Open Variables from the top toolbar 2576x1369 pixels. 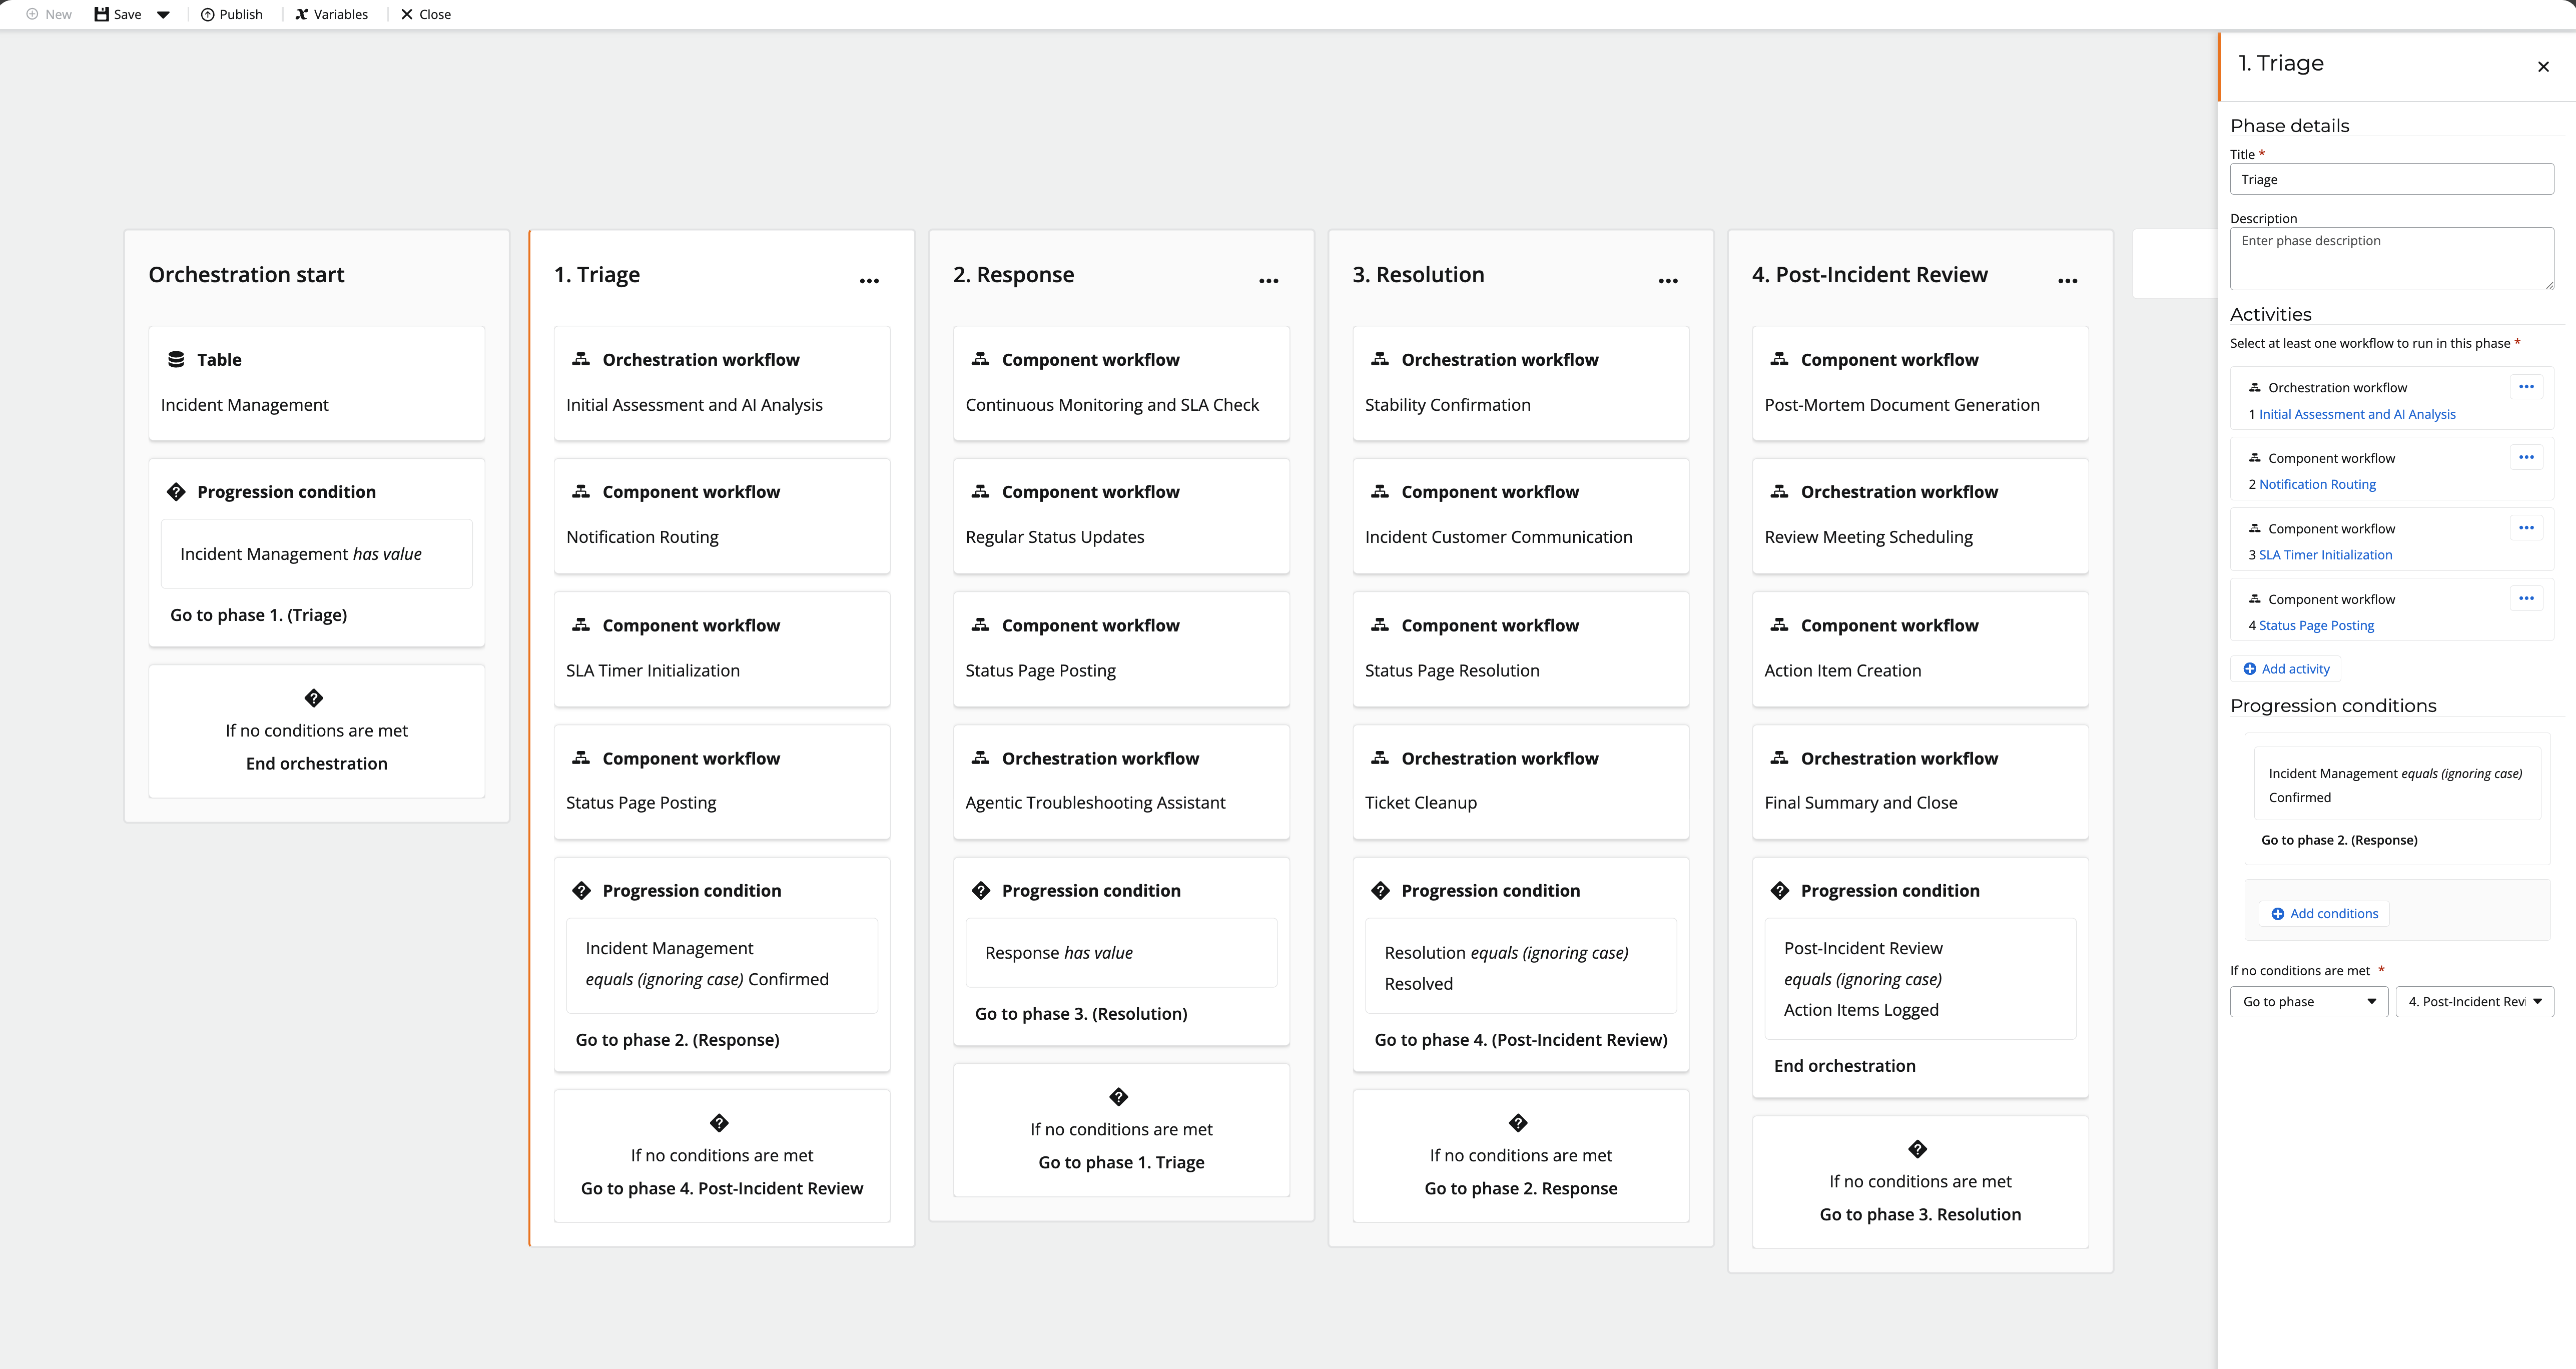click(x=331, y=14)
